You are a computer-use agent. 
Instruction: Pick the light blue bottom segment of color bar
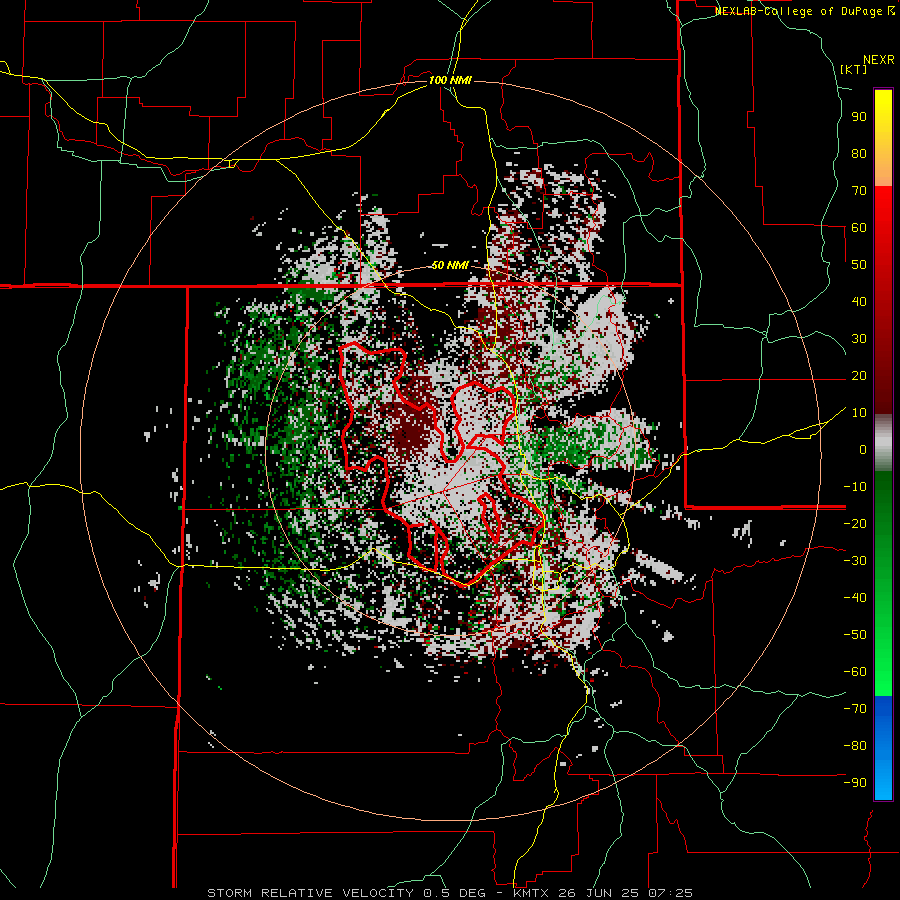point(883,781)
